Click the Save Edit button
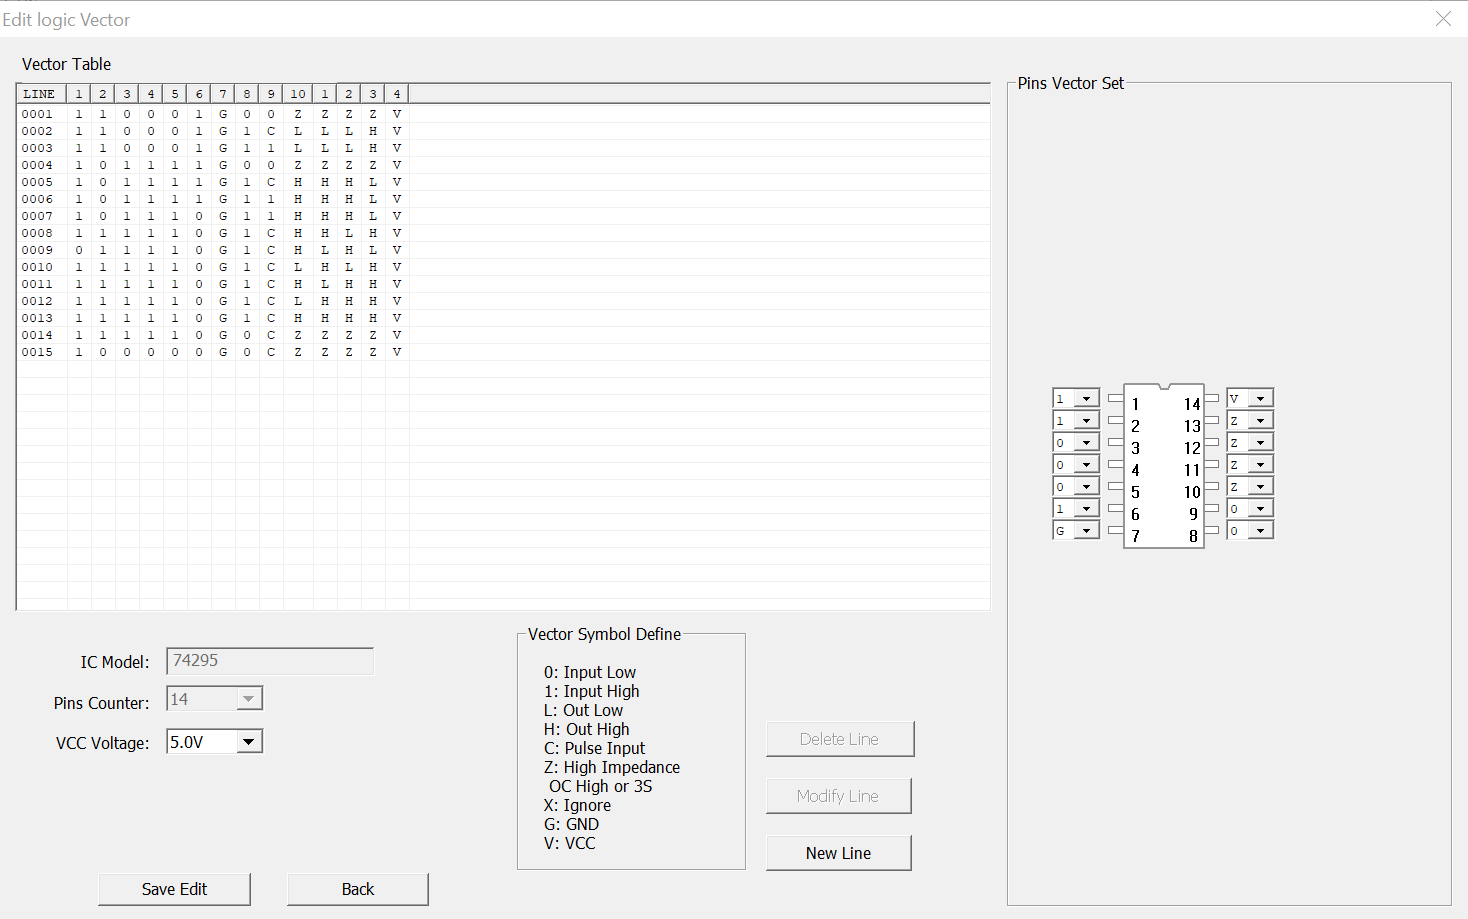 tap(174, 889)
